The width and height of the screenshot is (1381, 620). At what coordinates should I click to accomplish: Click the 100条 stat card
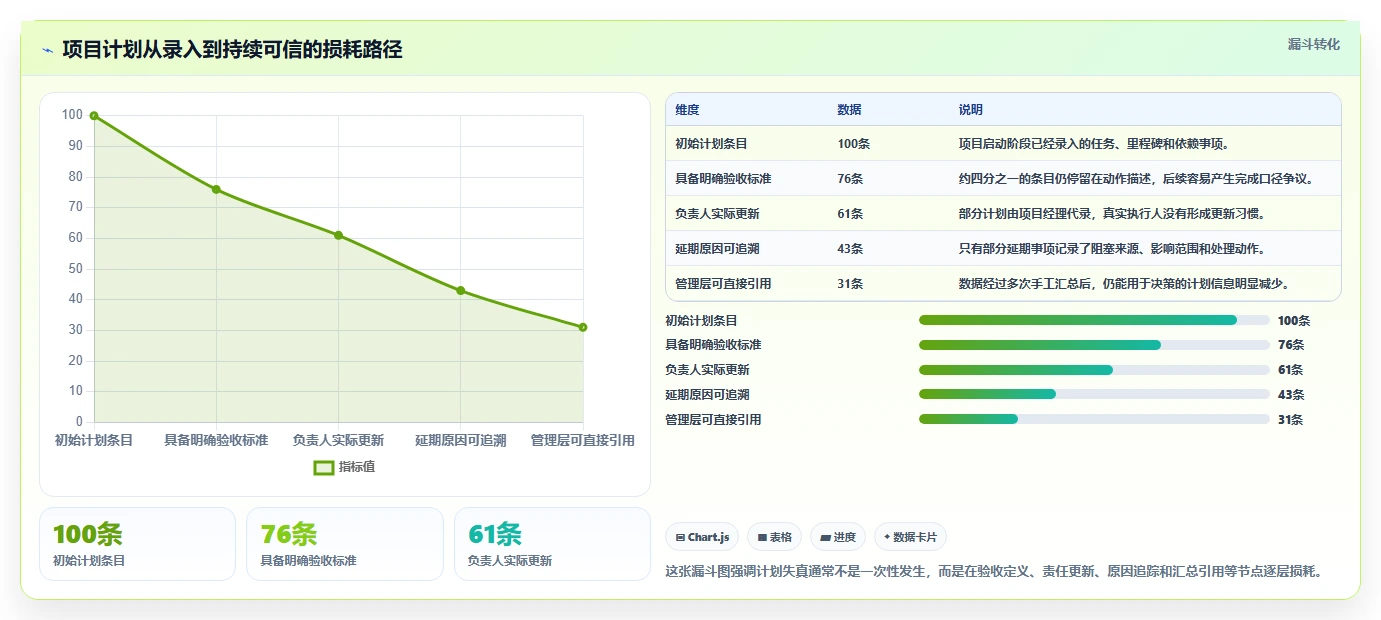click(137, 544)
